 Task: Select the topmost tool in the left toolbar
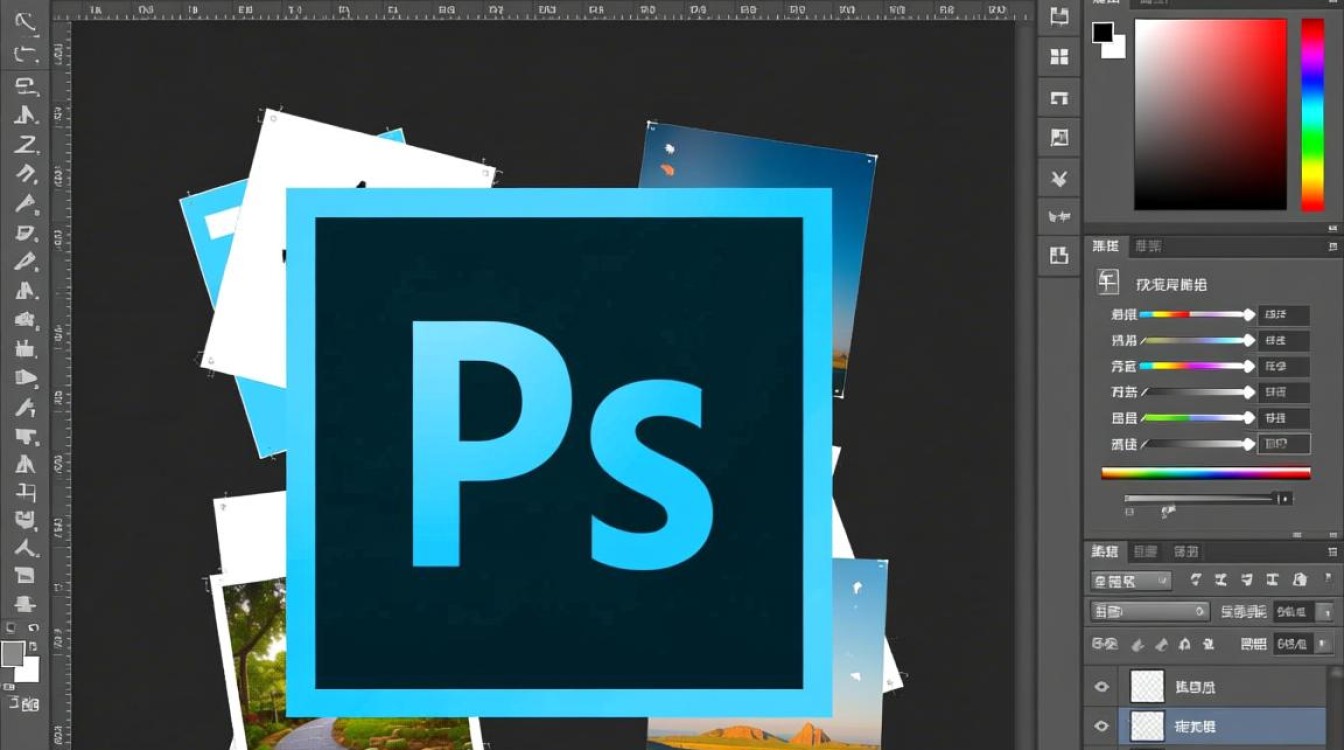pos(24,21)
